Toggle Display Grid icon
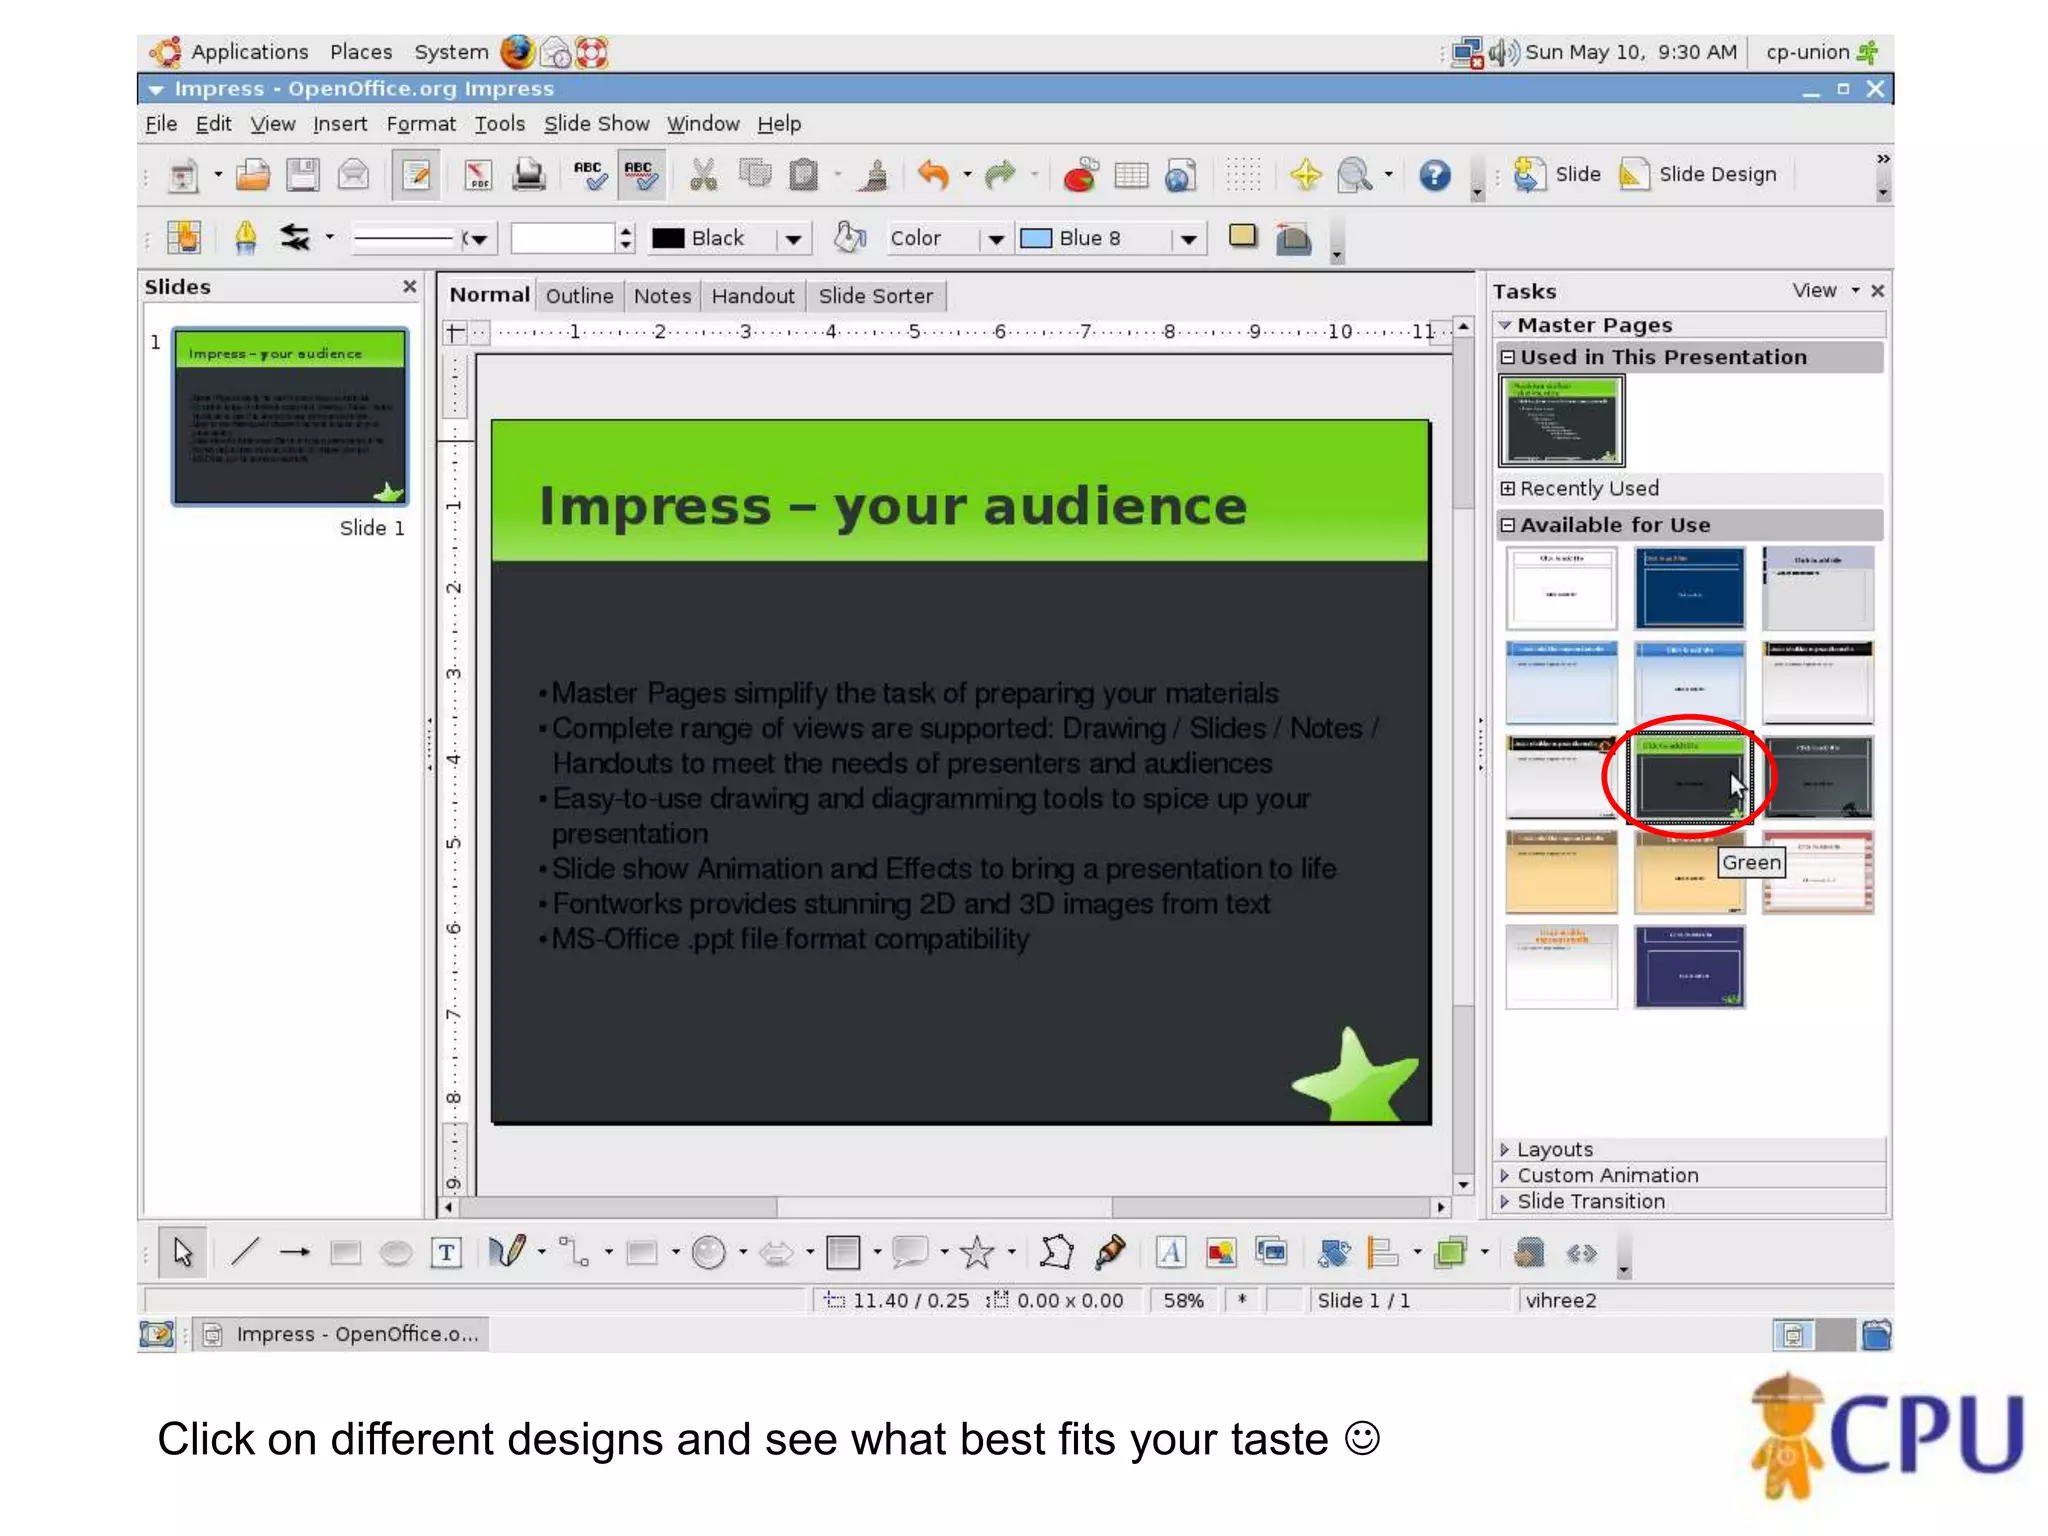This screenshot has height=1536, width=2048. click(1244, 176)
